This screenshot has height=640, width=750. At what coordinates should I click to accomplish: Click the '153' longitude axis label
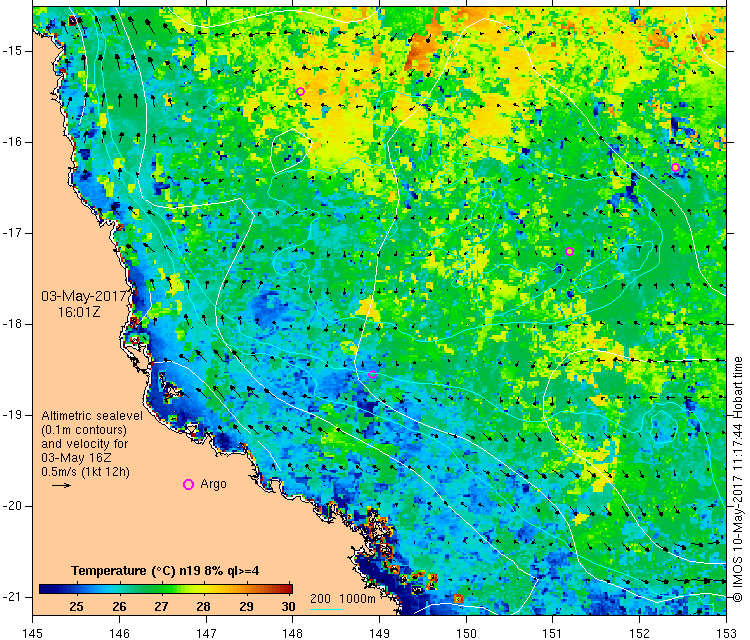coord(727,633)
